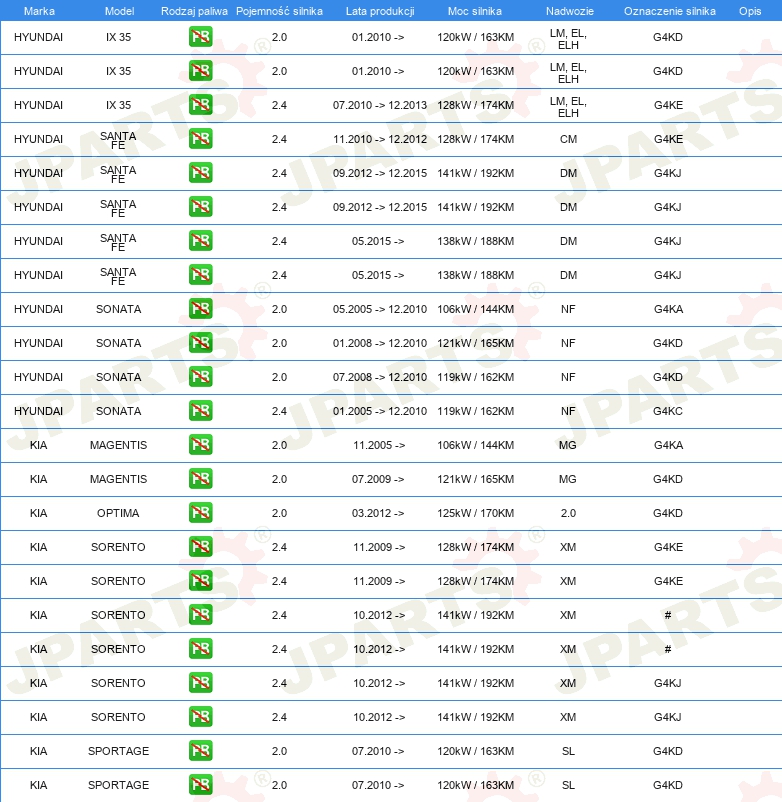This screenshot has width=782, height=802.
Task: Select the production years 01.2005 -> 12.2010
Action: pos(379,411)
